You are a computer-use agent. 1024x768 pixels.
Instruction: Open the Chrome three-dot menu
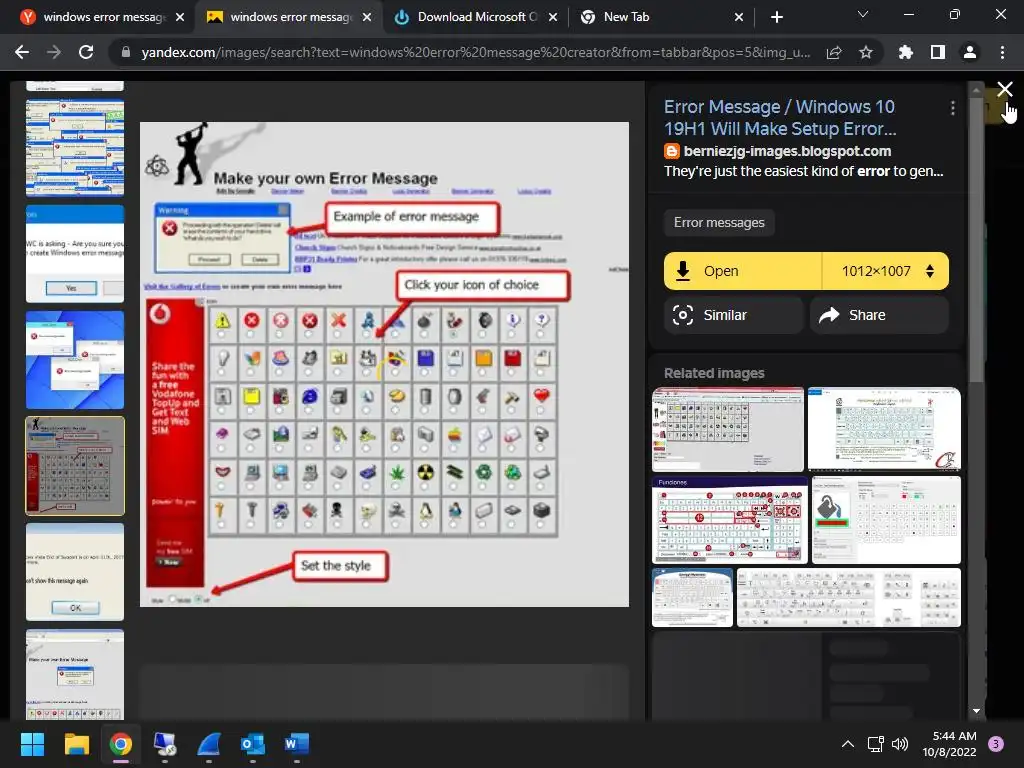pyautogui.click(x=1002, y=52)
